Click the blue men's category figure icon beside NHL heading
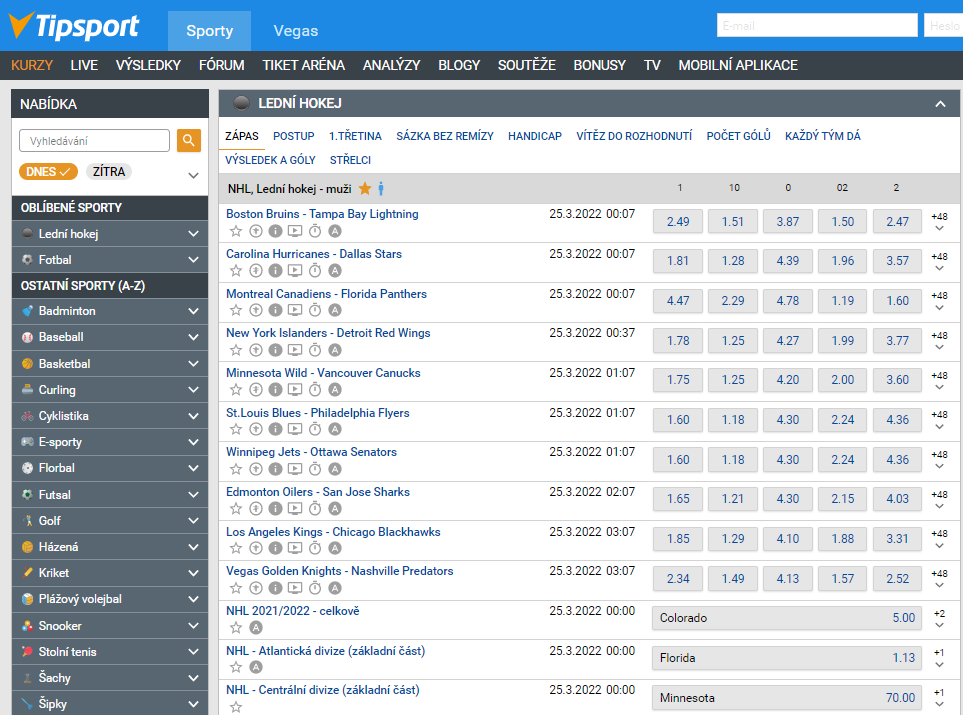 [381, 189]
